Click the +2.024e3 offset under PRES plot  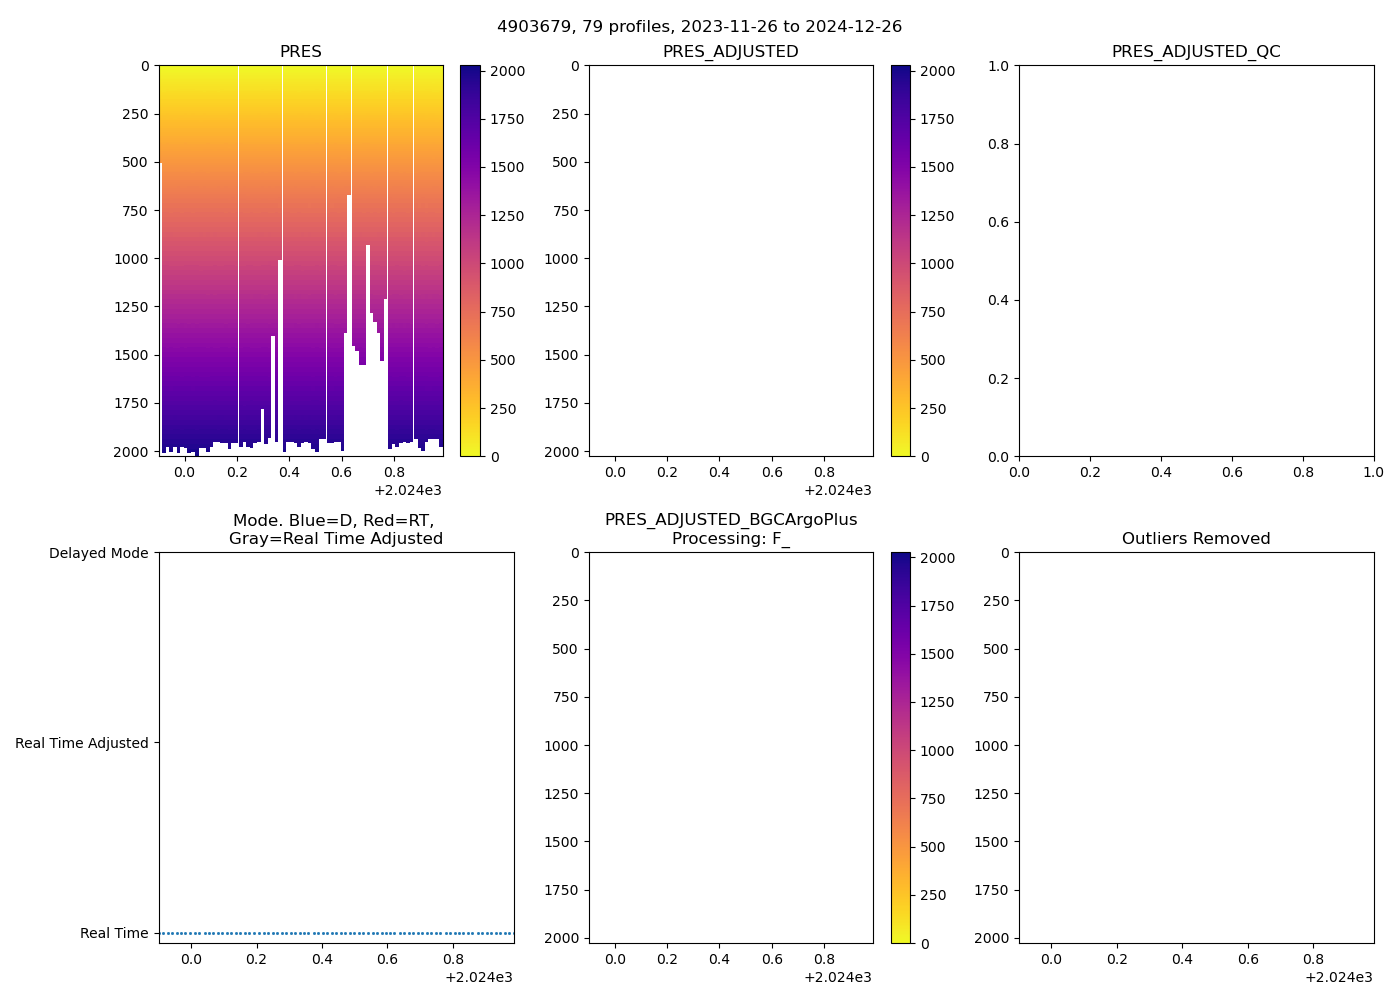pyautogui.click(x=408, y=490)
